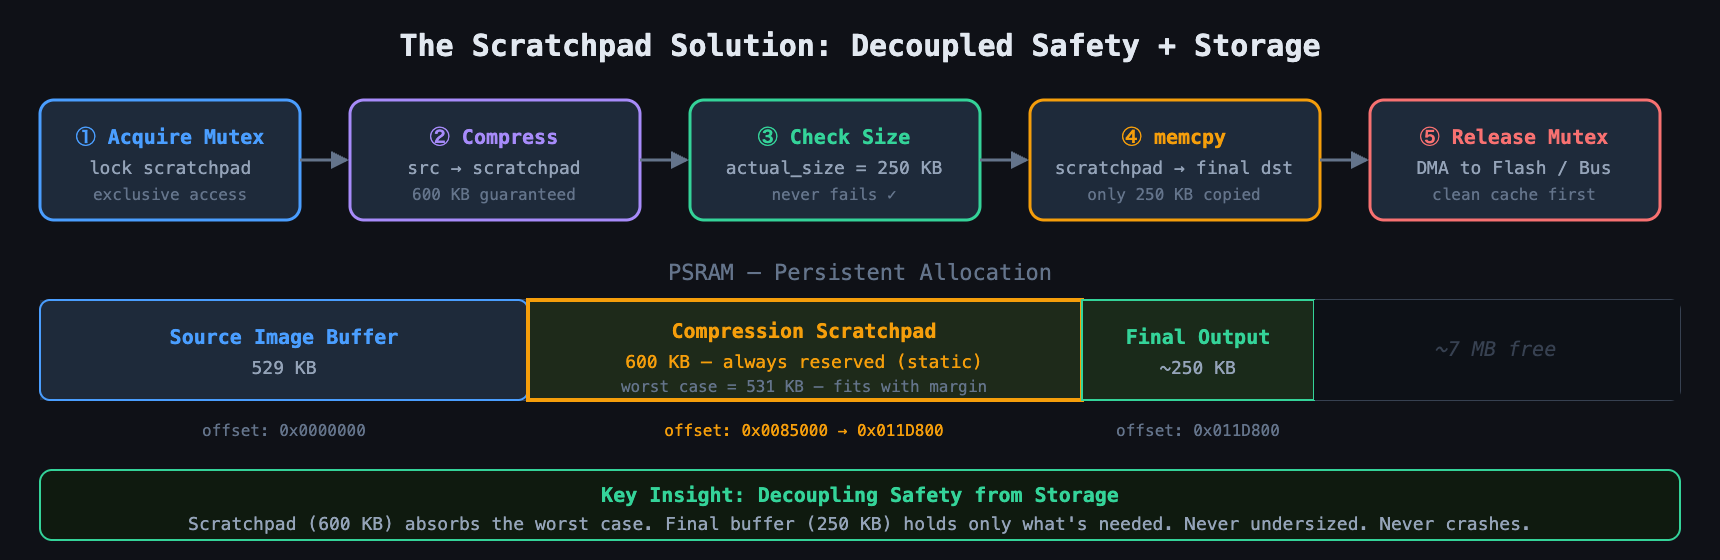Image resolution: width=1720 pixels, height=560 pixels.
Task: Click the gray "offset: 0x011D800" label
Action: (x=1198, y=431)
